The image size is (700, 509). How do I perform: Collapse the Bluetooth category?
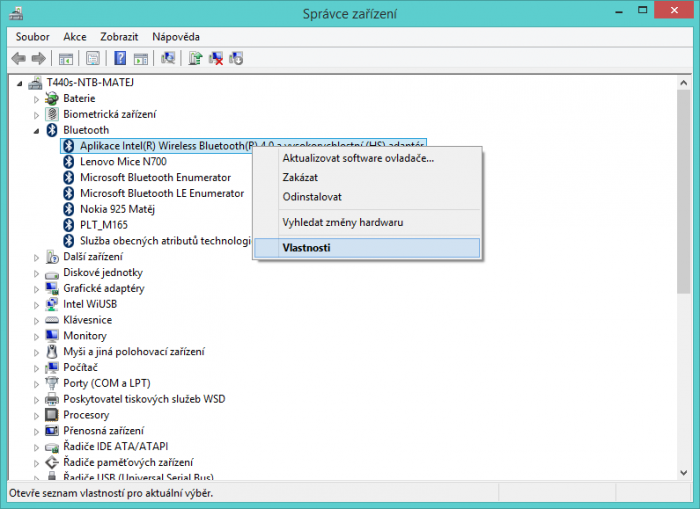(37, 131)
